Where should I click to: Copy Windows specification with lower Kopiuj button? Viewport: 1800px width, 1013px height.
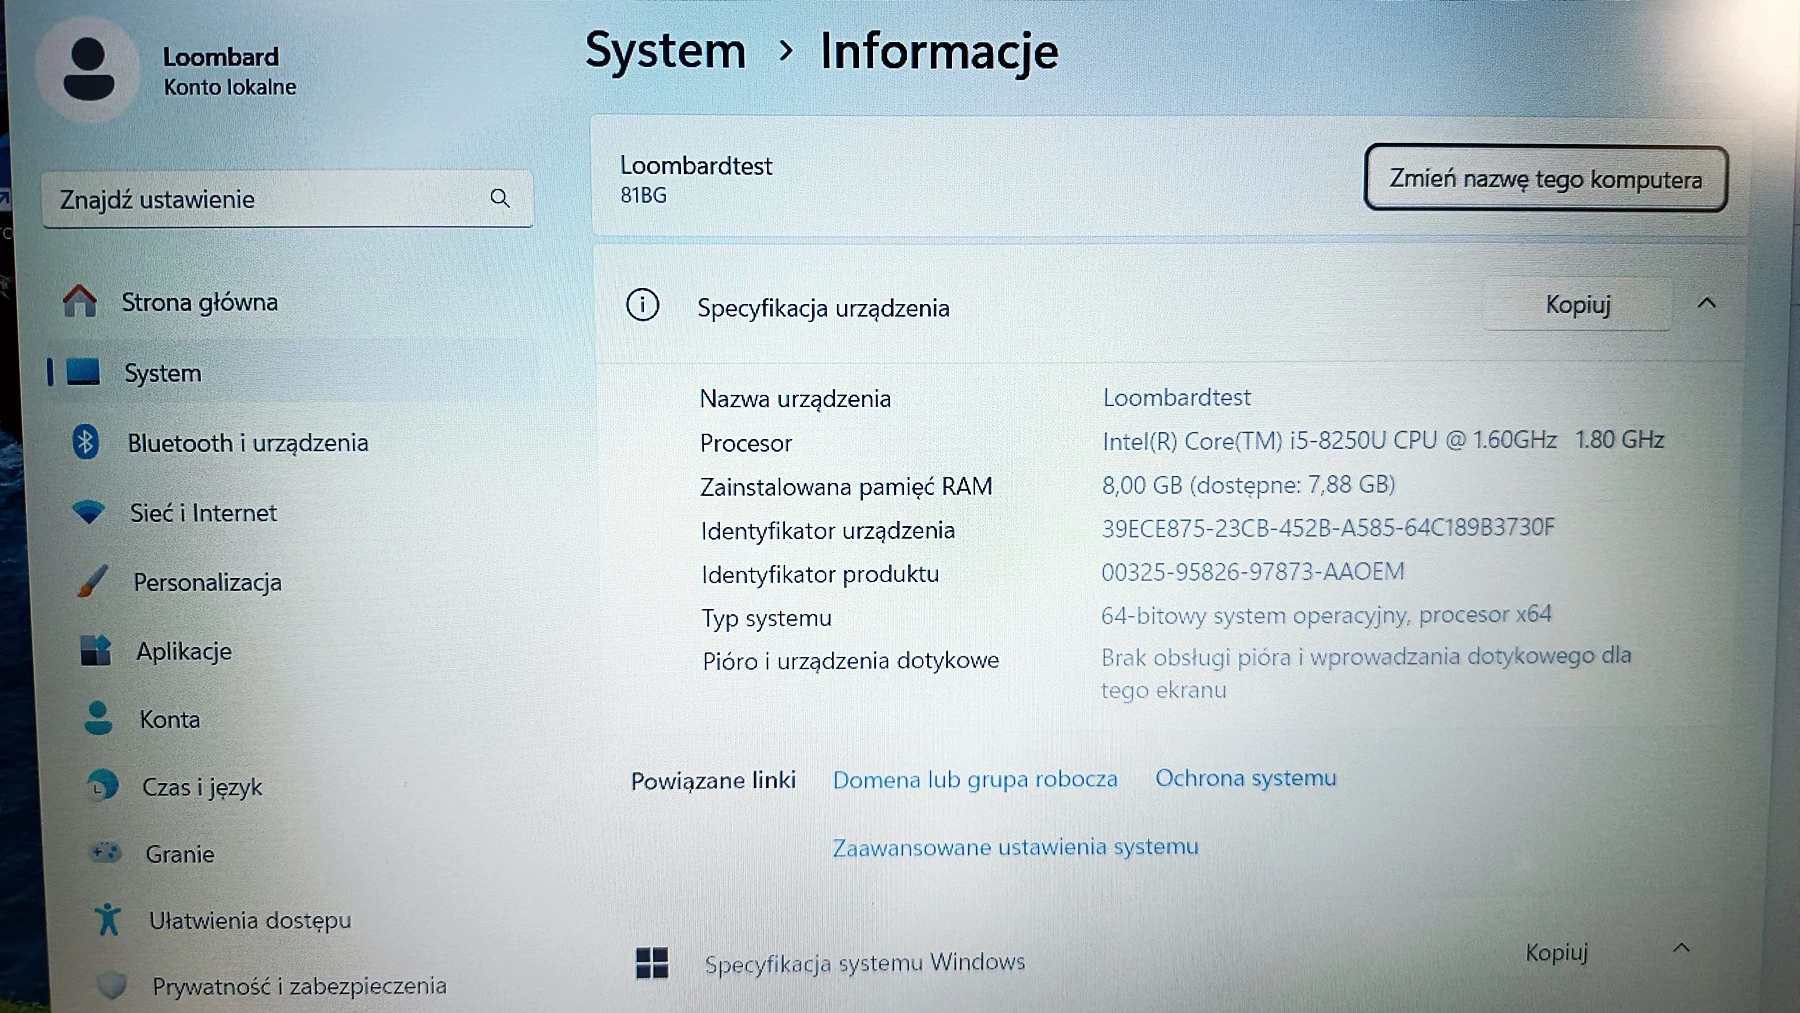(x=1556, y=953)
